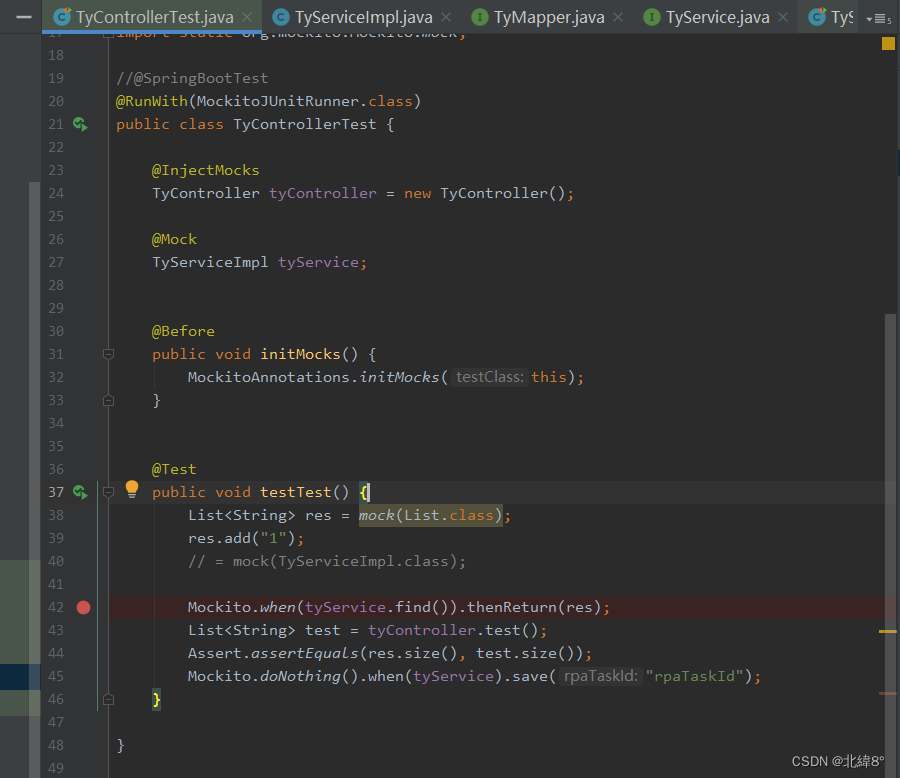Screen dimensions: 900x778
Task: Click the testTest method name
Action: coord(296,492)
